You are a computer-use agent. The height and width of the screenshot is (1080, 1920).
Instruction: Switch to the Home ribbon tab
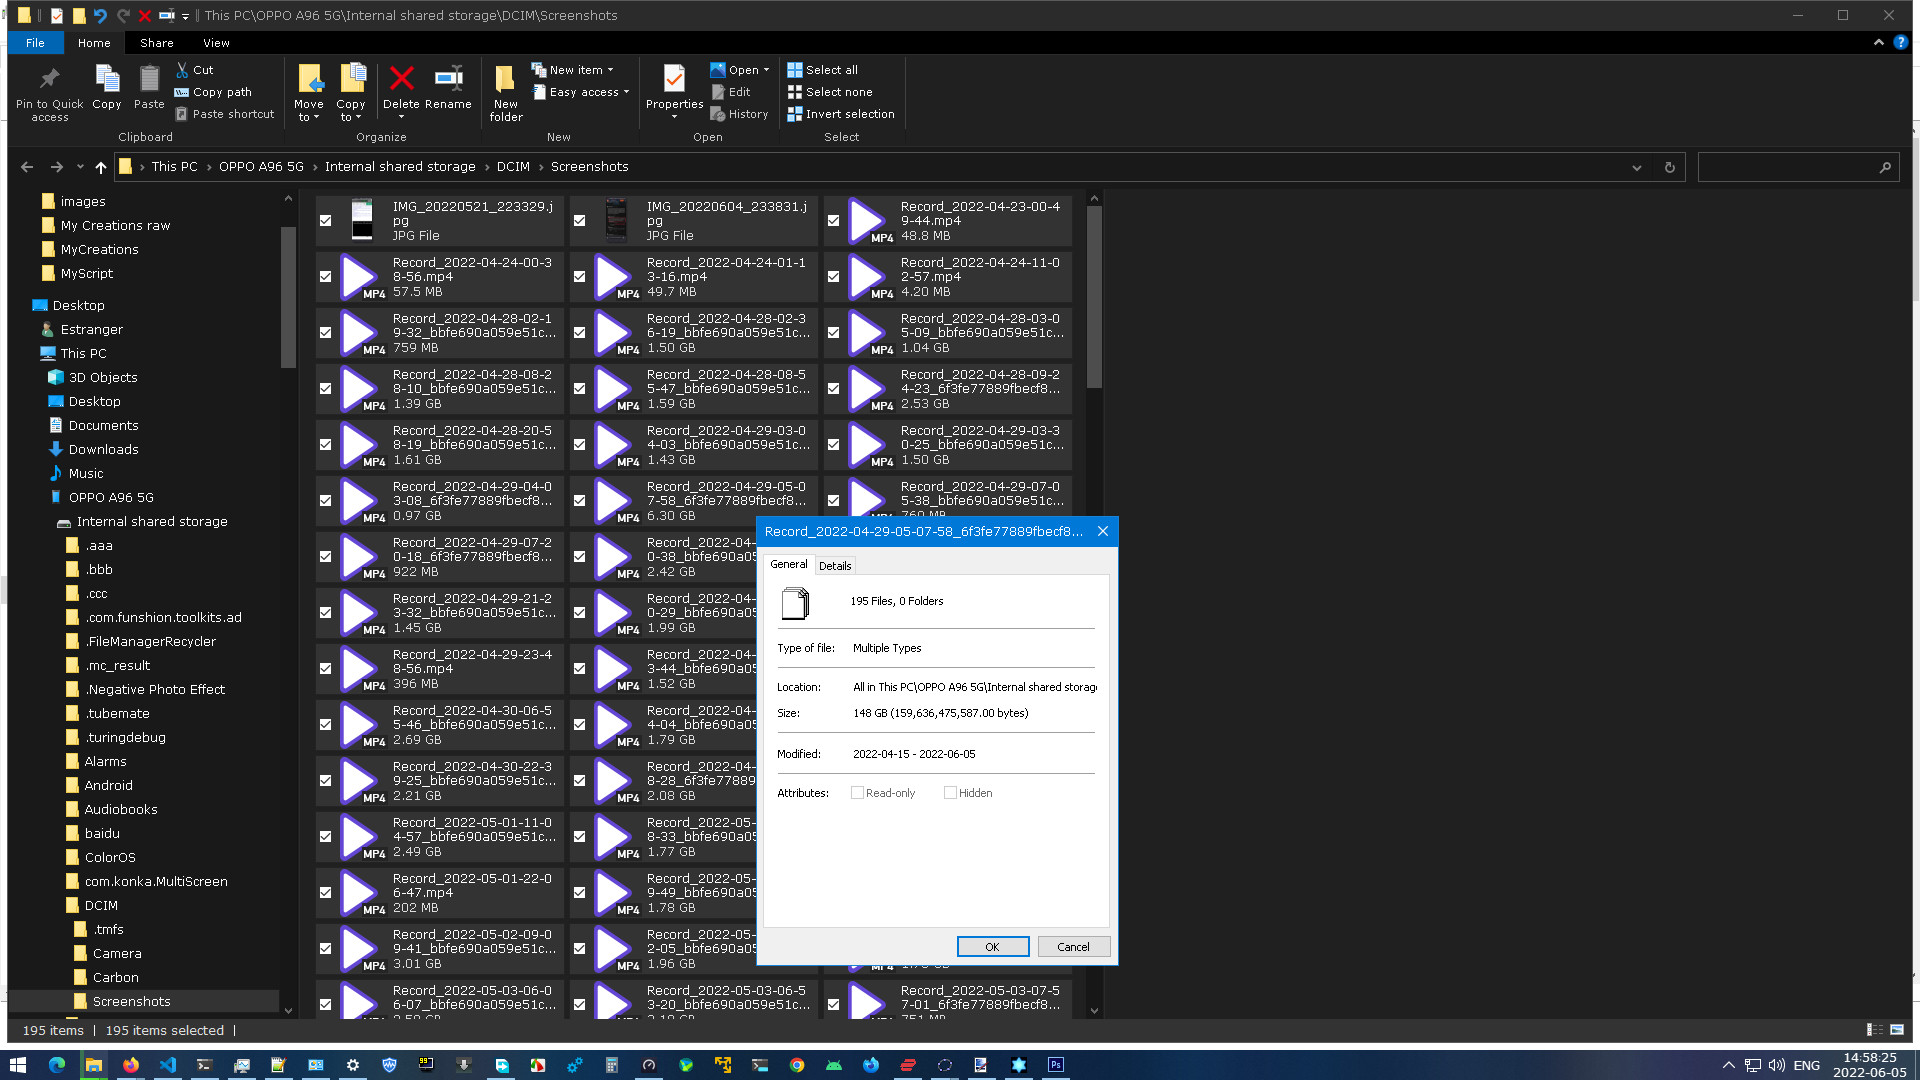94,43
